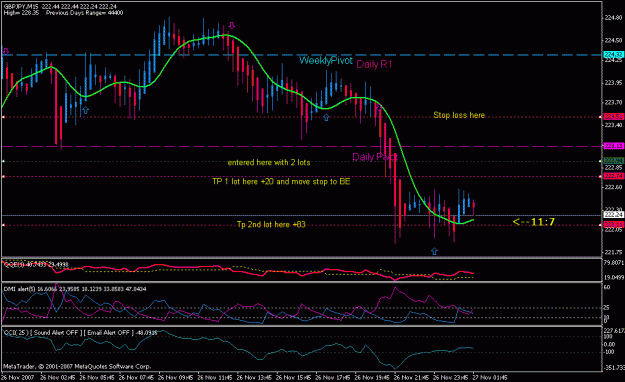Click the '26 Nov 09:45' time label
The image size is (625, 382).
(x=176, y=377)
